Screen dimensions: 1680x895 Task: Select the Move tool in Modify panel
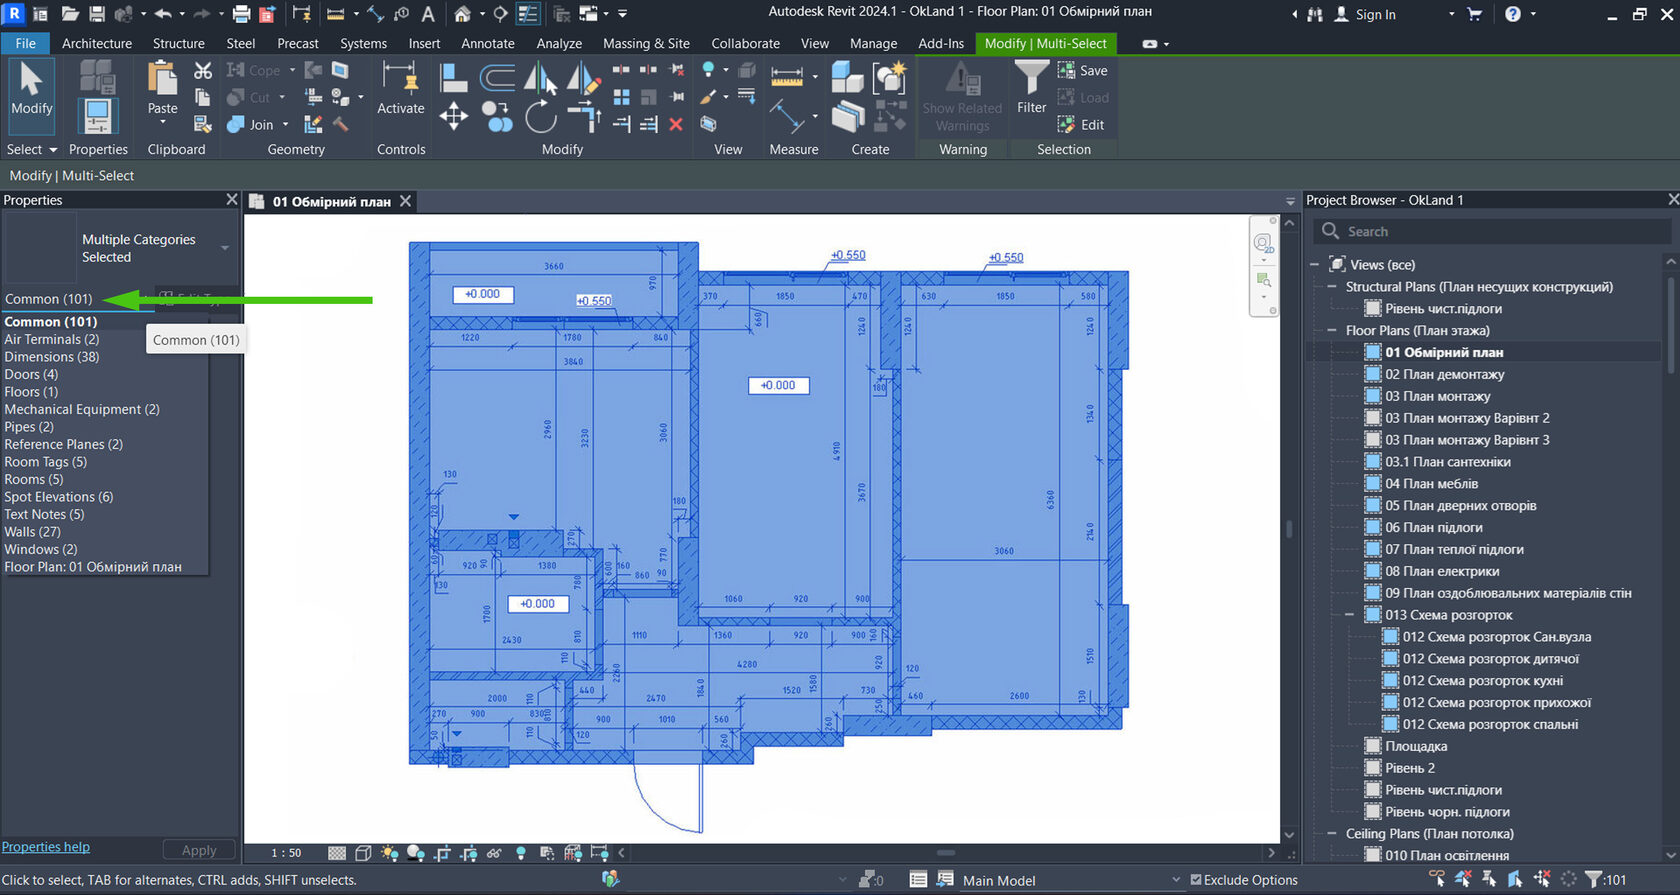click(x=453, y=117)
